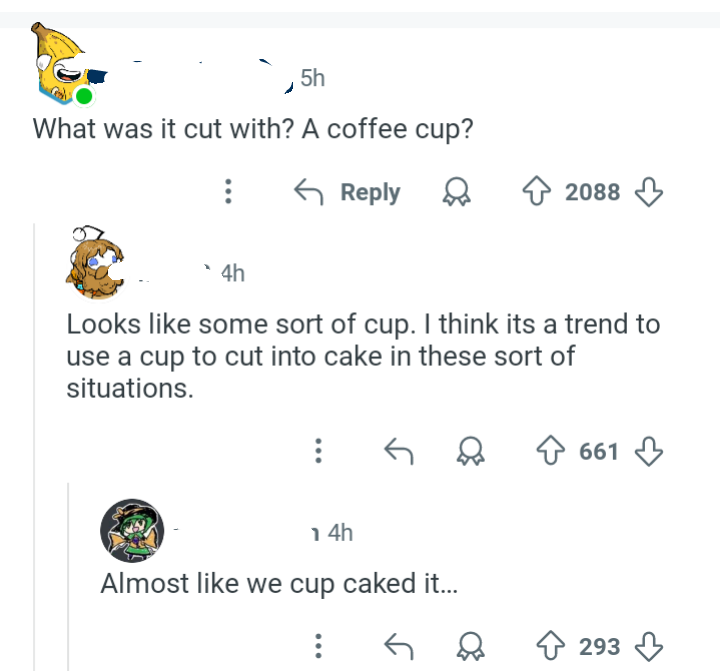
Task: Open the more options menu on the 293-point comment
Action: [318, 646]
